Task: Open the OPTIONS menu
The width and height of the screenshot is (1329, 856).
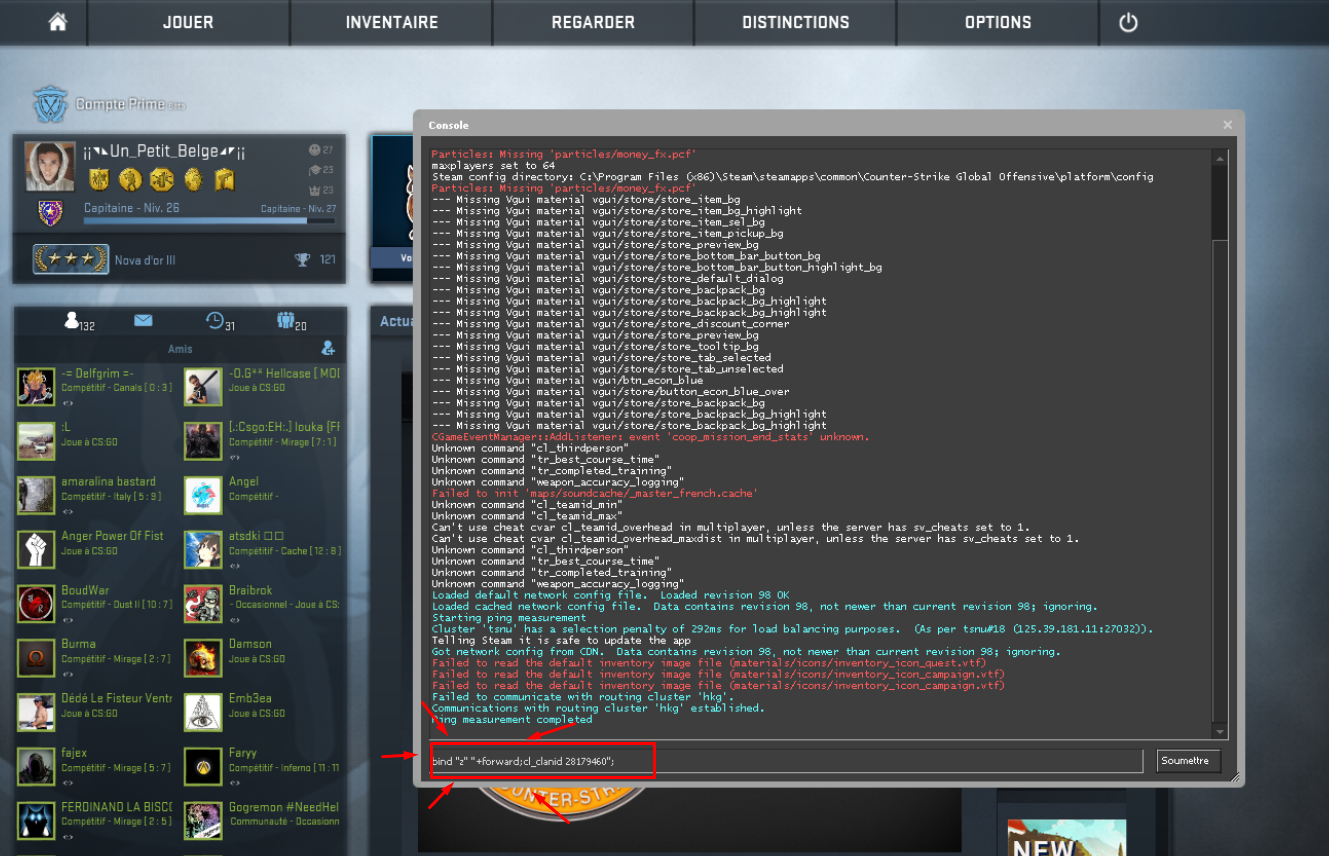Action: click(x=997, y=22)
